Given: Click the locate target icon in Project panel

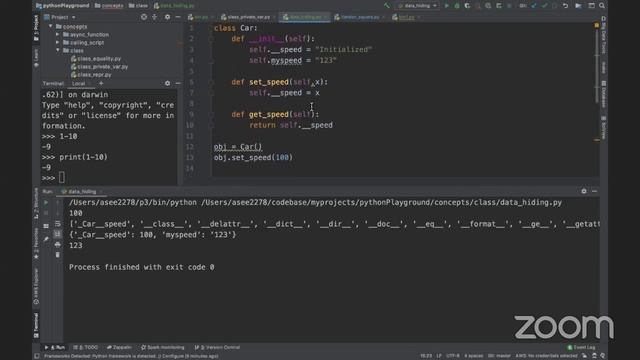Looking at the screenshot, I should pyautogui.click(x=144, y=17).
